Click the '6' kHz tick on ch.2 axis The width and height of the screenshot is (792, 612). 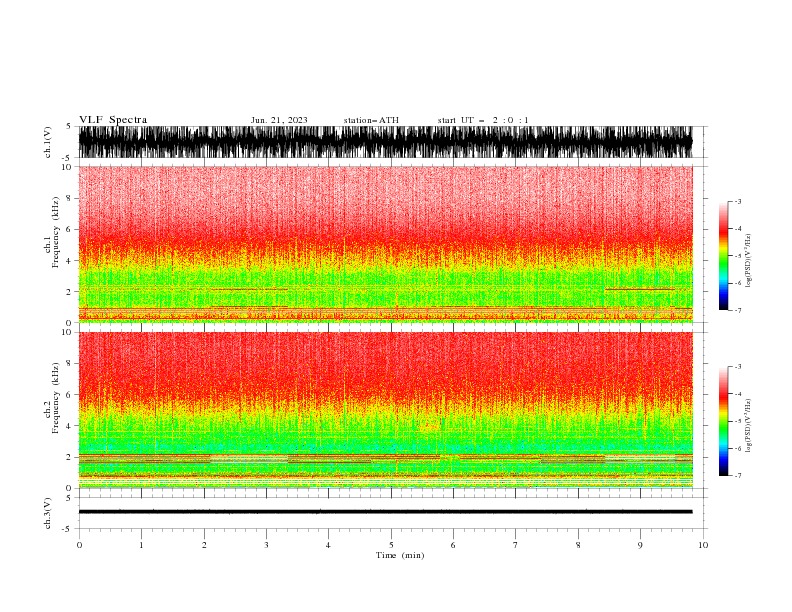[x=69, y=395]
